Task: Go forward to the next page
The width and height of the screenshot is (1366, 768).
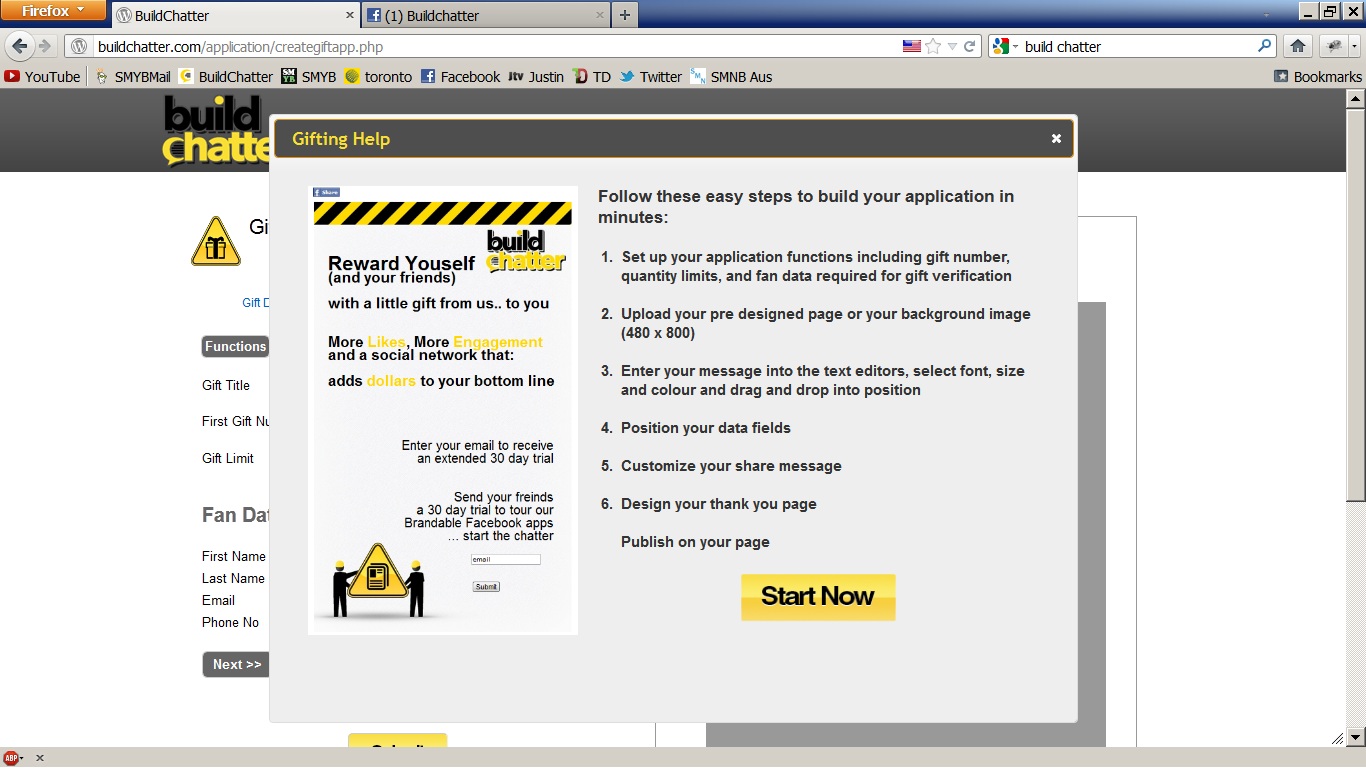Action: pyautogui.click(x=45, y=46)
